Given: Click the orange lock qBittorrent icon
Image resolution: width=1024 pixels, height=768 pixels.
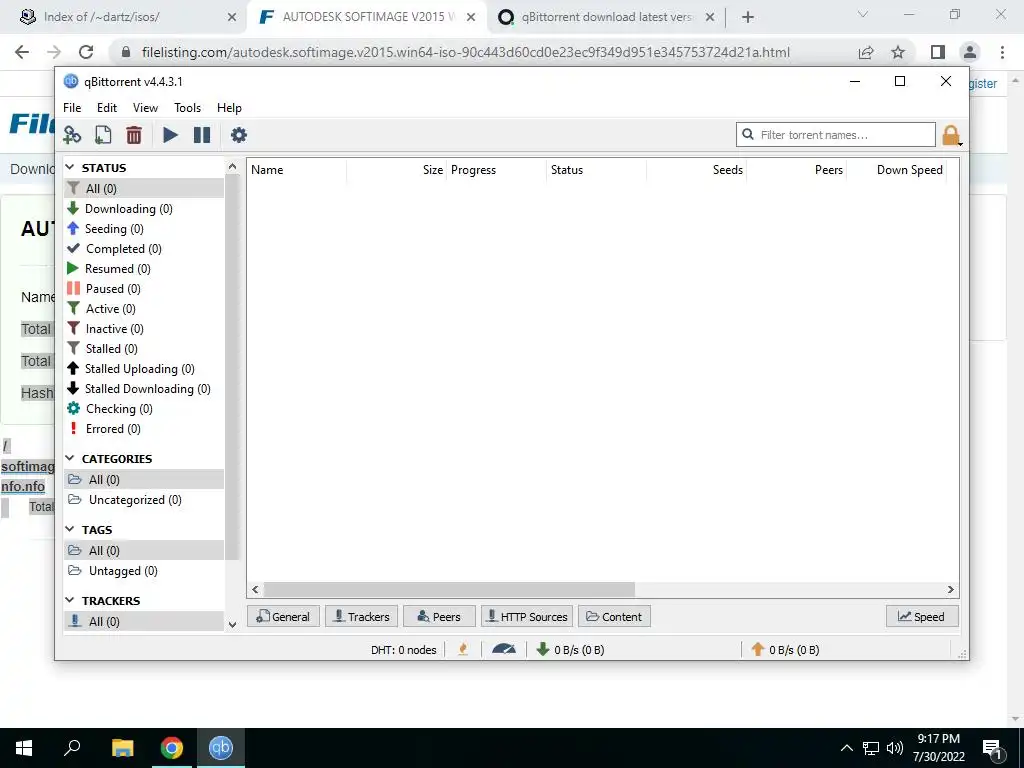Looking at the screenshot, I should 951,135.
